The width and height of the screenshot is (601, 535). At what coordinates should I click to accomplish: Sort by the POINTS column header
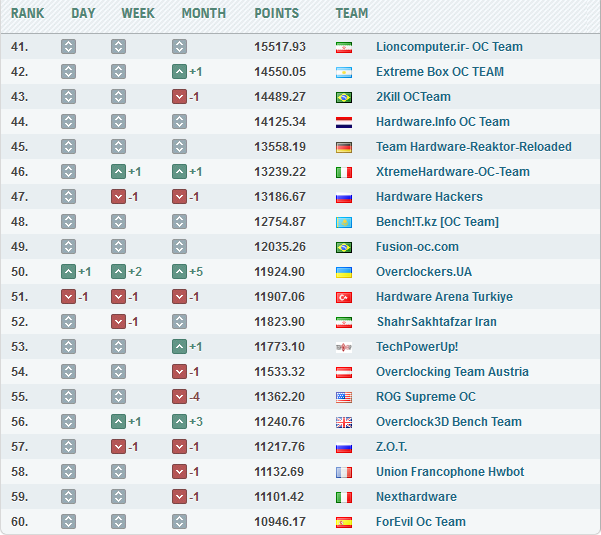277,13
